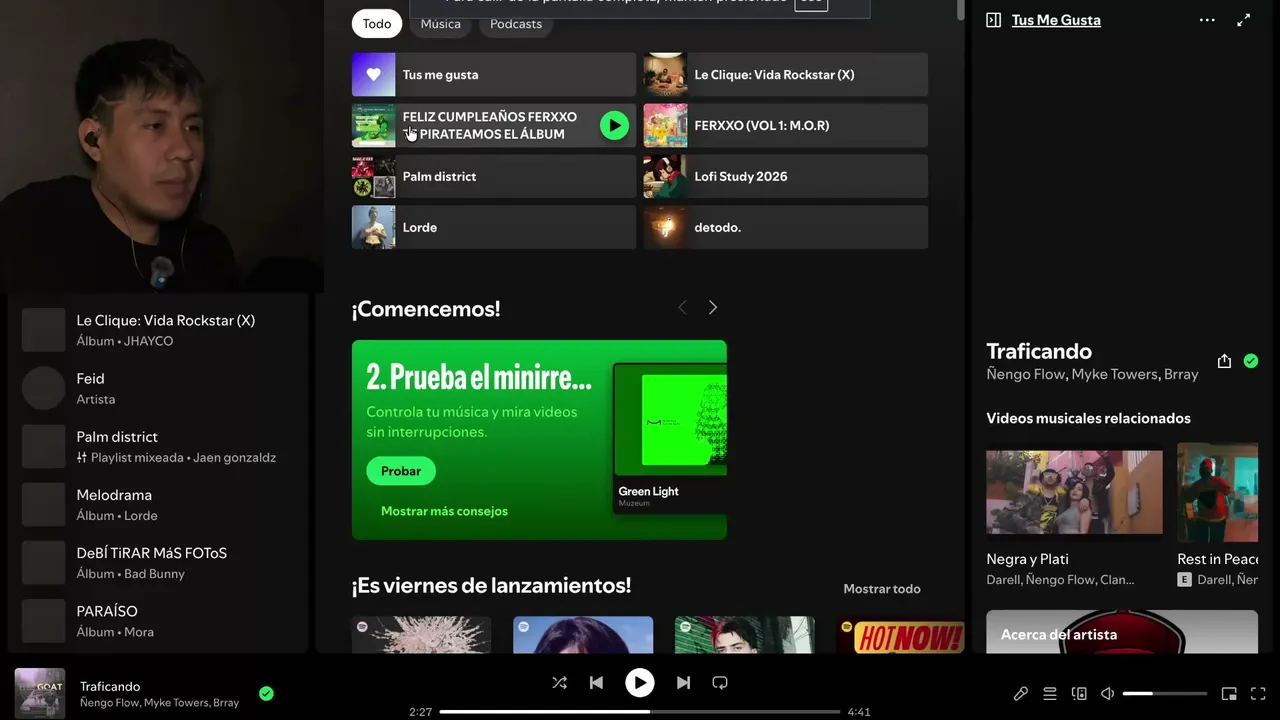Screen dimensions: 1280x720
Task: Open the Acerca del artista card
Action: 1122,632
